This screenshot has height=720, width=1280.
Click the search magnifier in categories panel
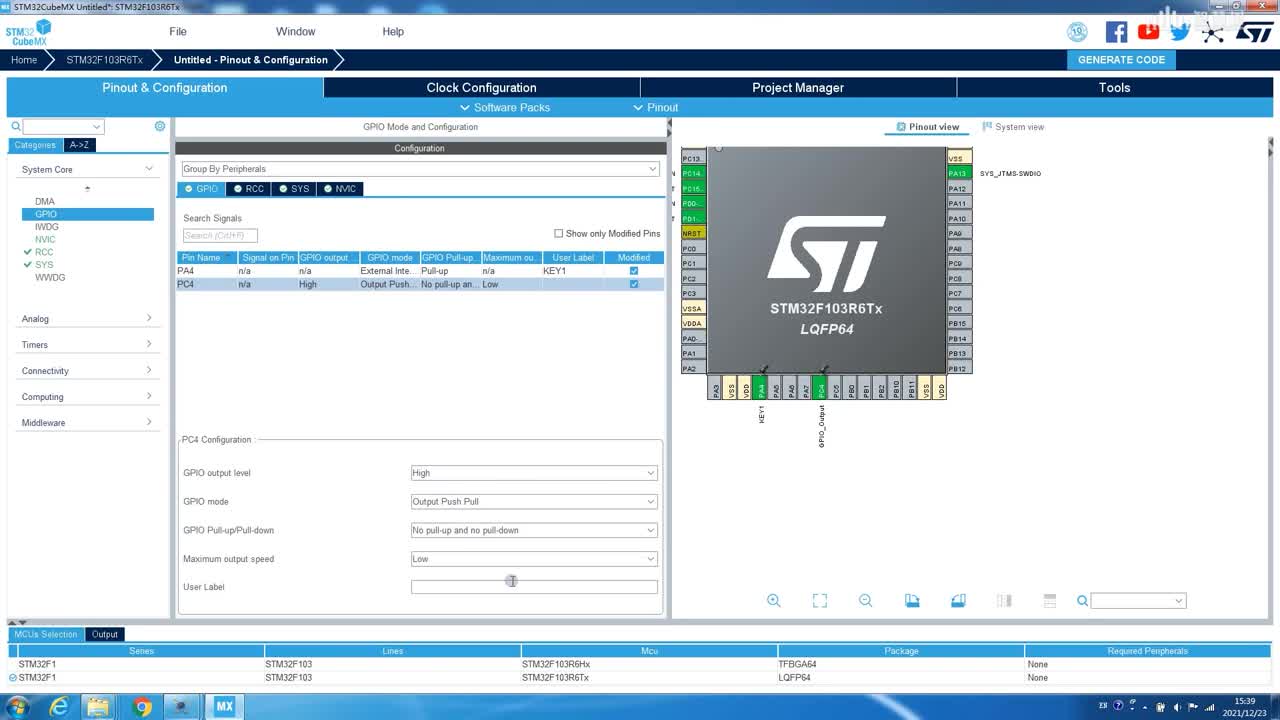pyautogui.click(x=16, y=127)
